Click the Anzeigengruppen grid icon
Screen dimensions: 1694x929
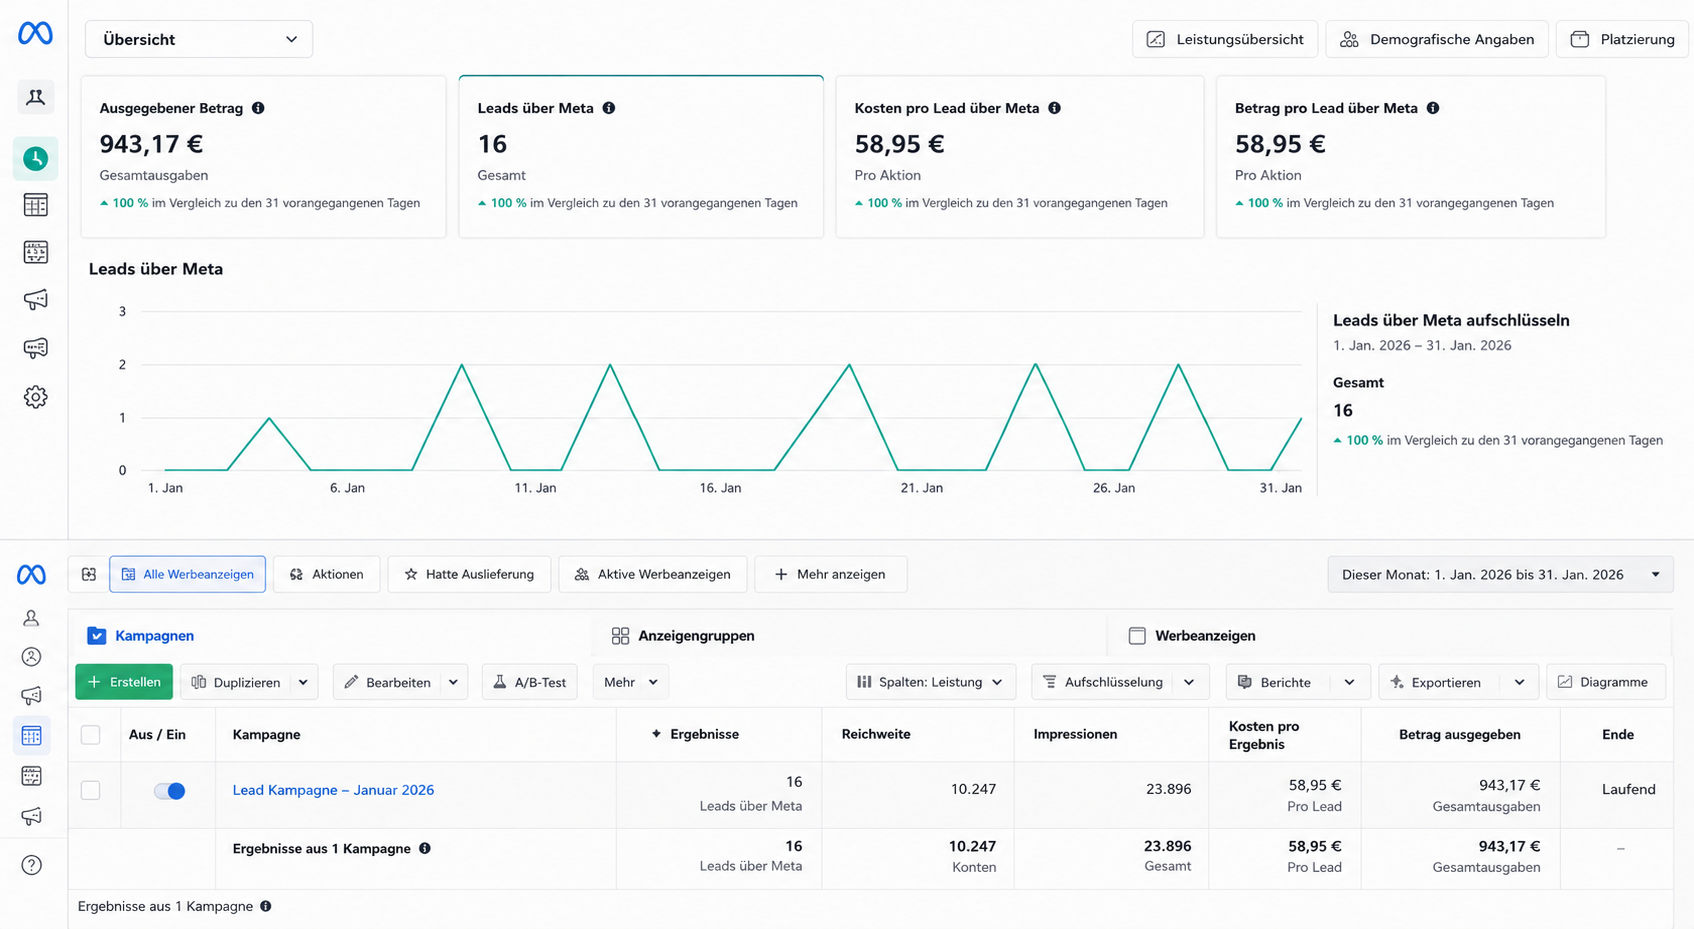pos(620,636)
